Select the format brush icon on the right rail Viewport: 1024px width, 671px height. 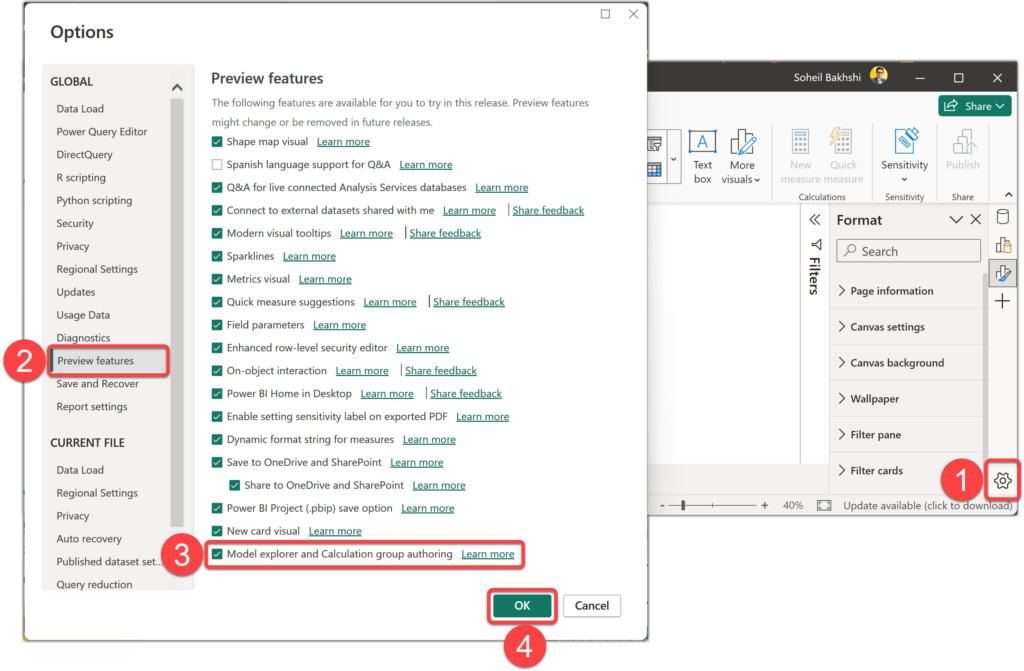pos(1002,273)
